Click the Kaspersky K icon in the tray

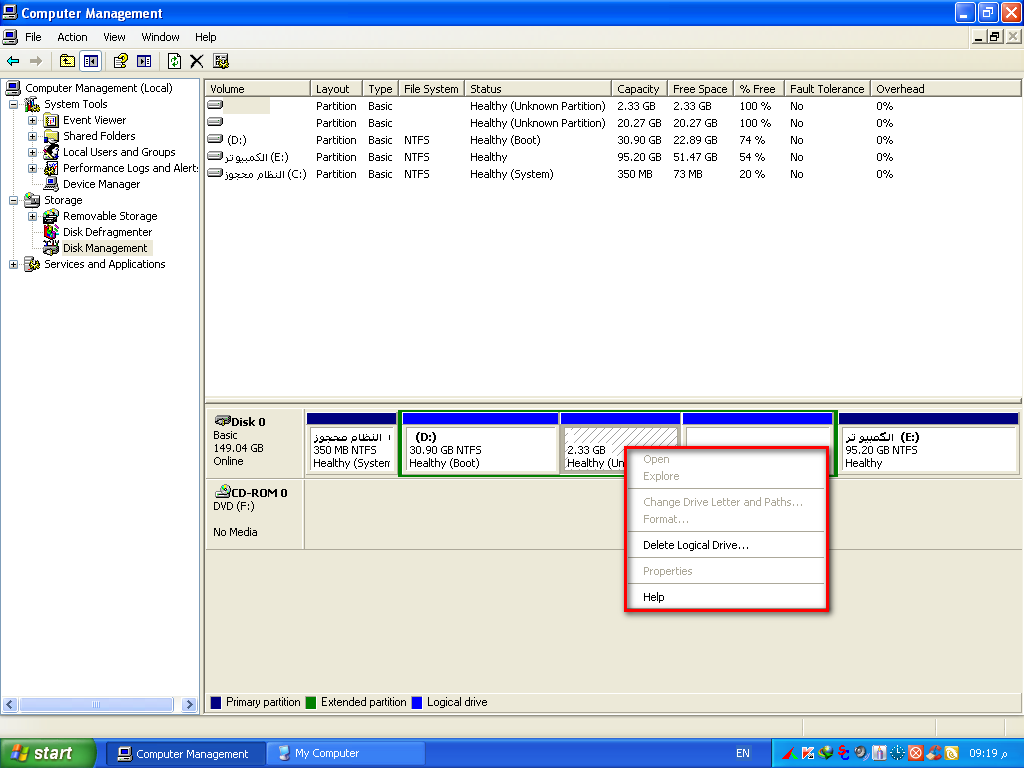tap(808, 753)
